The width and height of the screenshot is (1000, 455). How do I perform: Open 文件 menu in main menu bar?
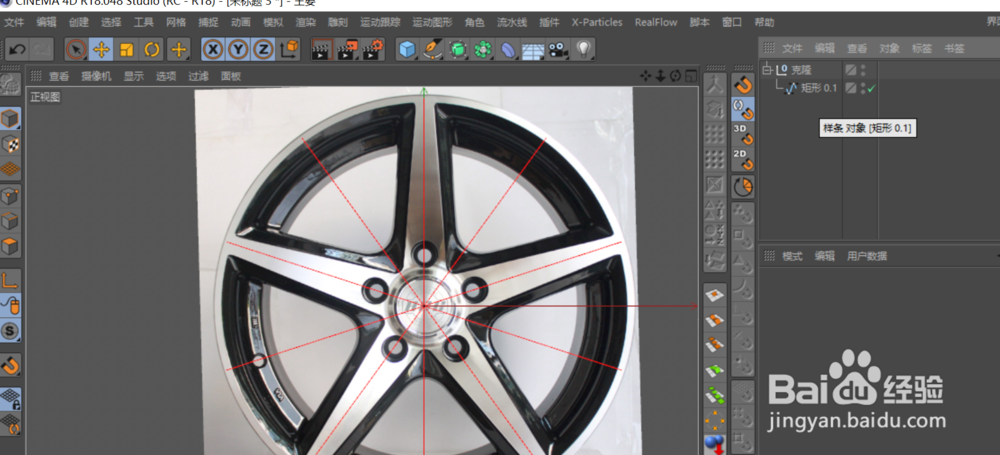click(14, 22)
